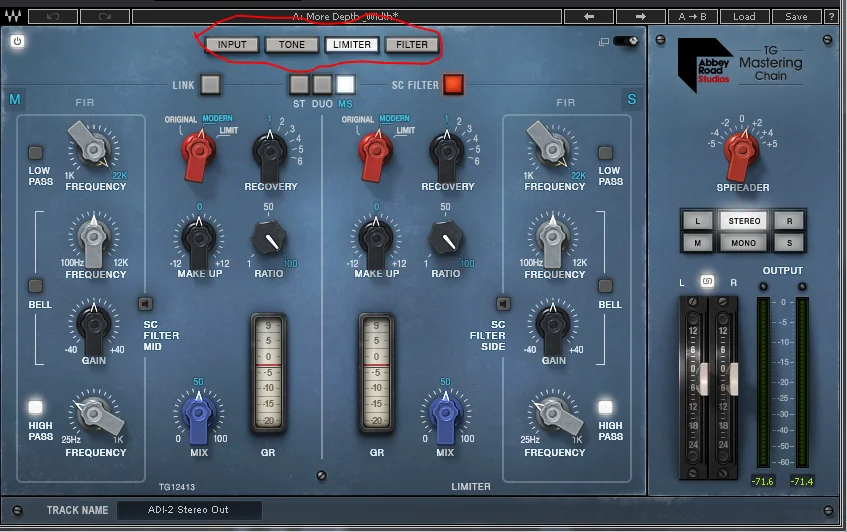Viewport: 847px width, 532px height.
Task: Click the M channel indicator
Action: [x=15, y=99]
